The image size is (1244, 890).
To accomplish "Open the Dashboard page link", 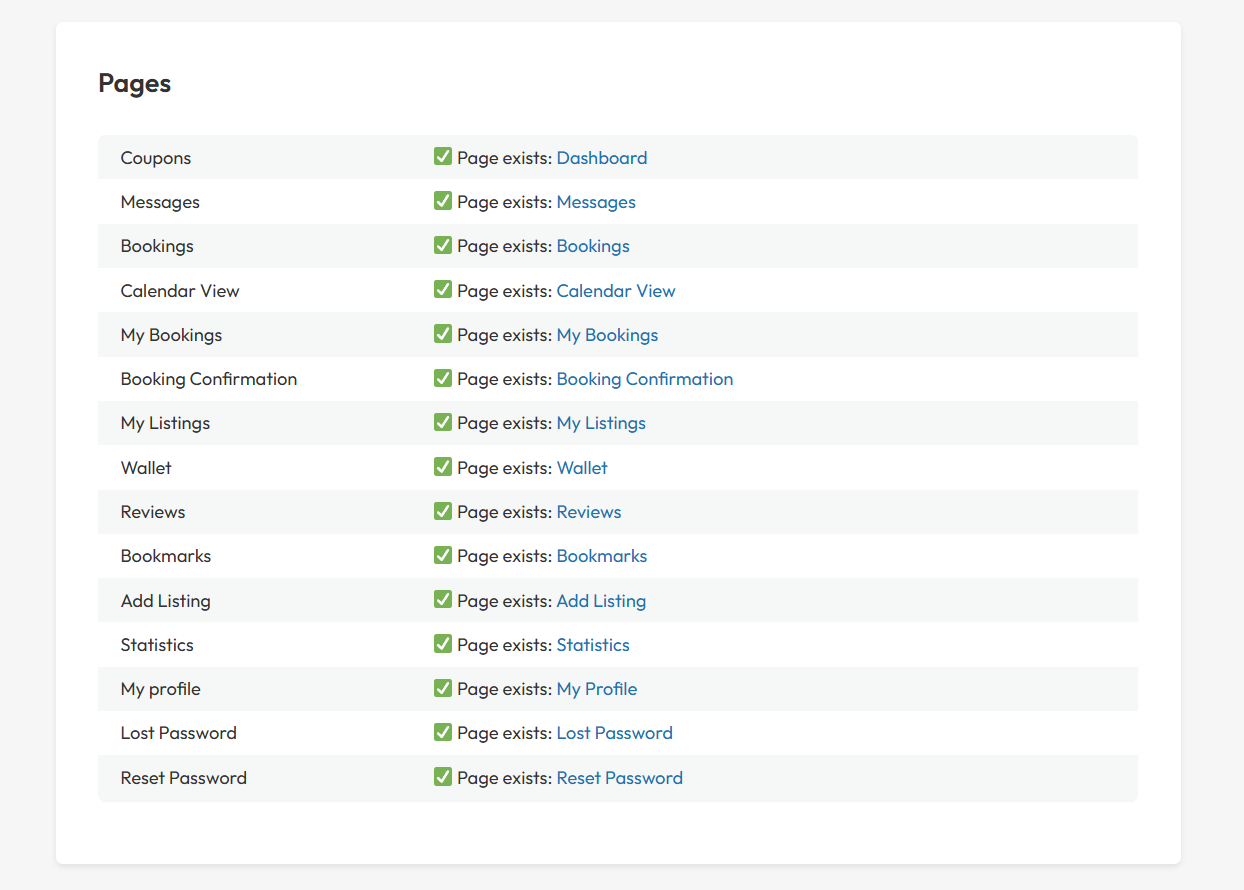I will click(x=601, y=158).
